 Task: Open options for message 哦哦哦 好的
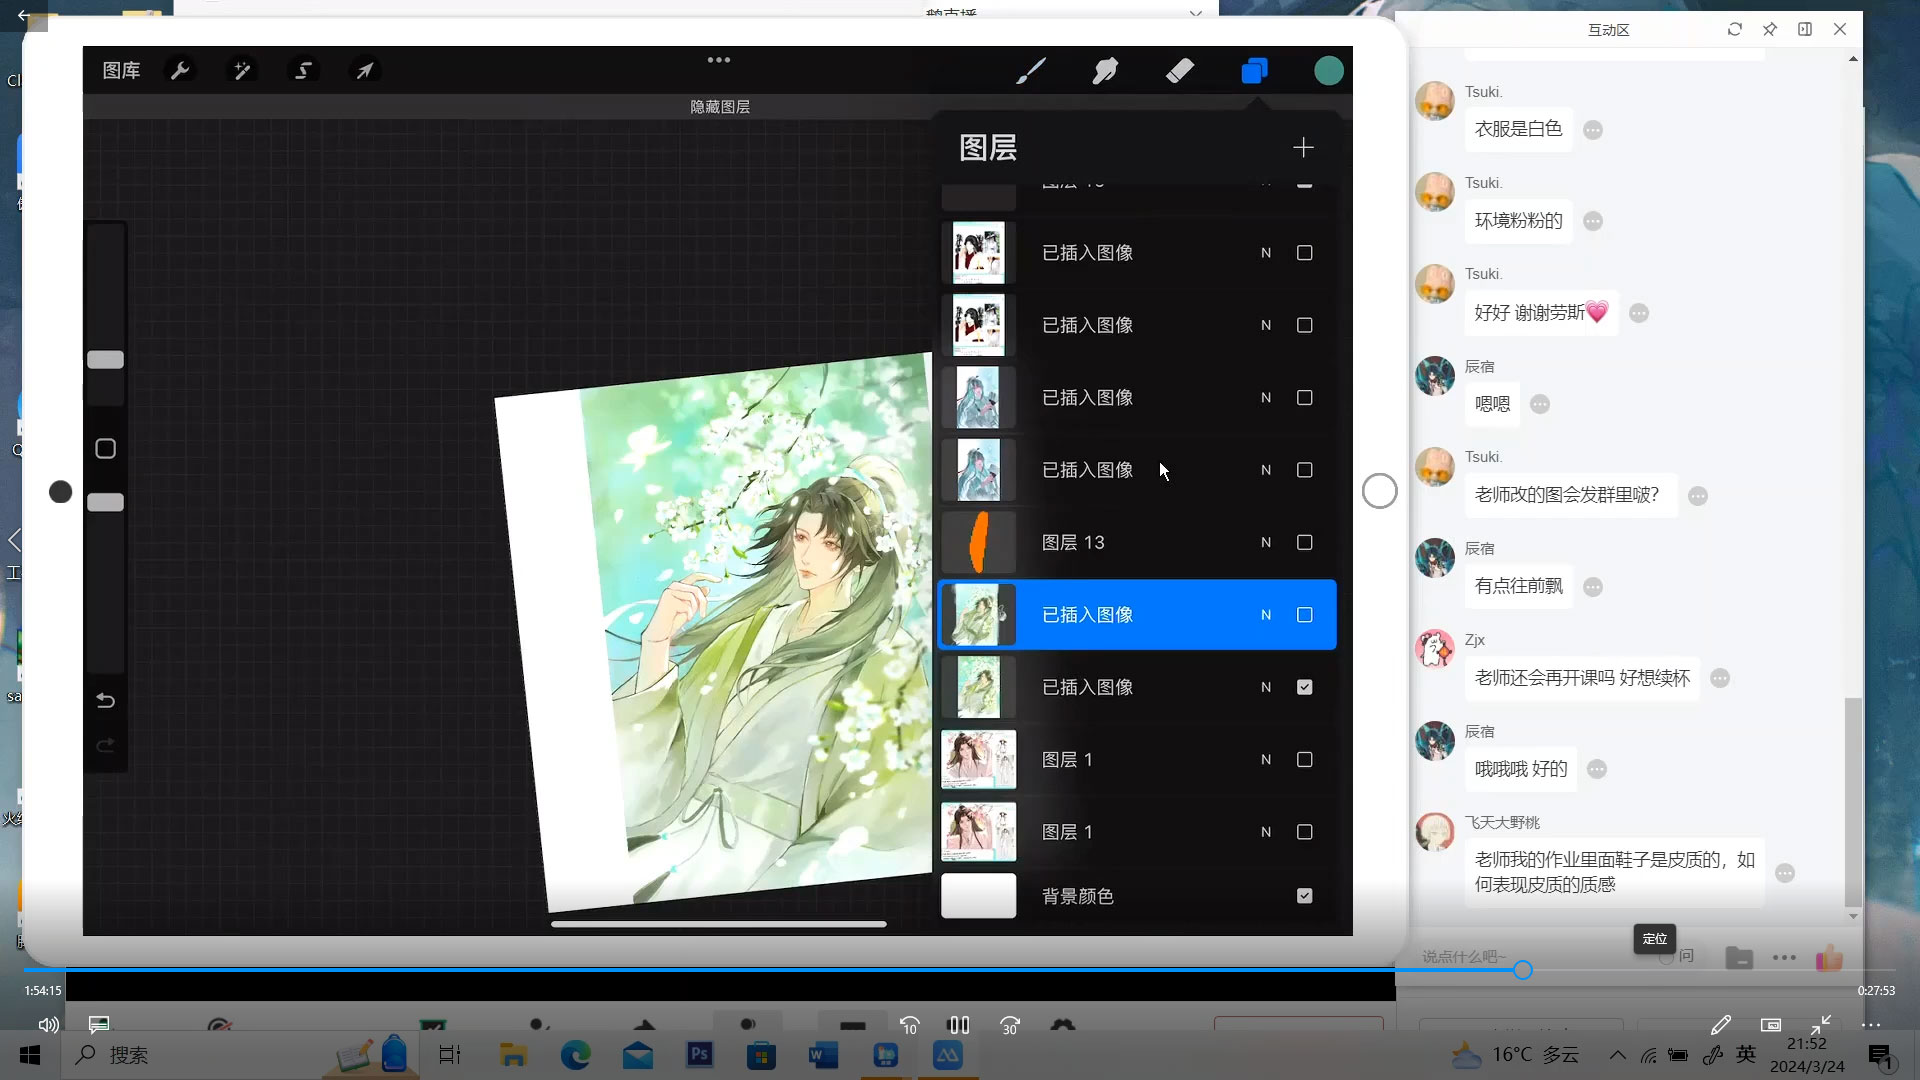[x=1597, y=769]
